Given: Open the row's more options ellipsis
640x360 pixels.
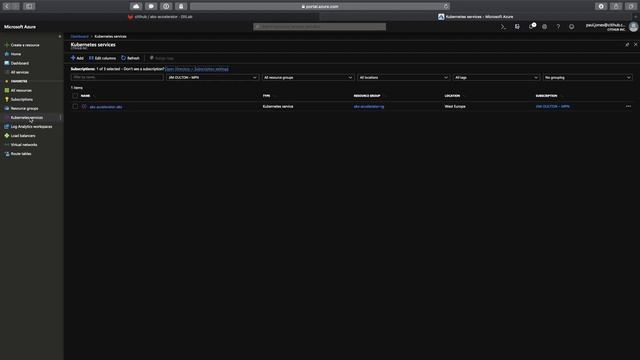Looking at the screenshot, I should pos(628,107).
